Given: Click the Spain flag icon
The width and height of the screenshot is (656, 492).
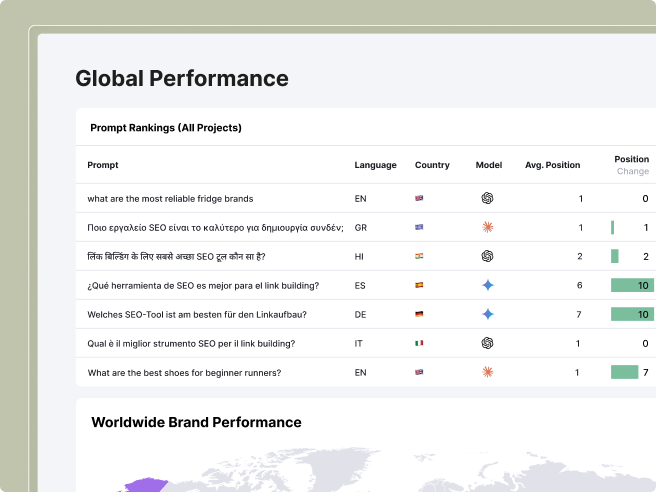Looking at the screenshot, I should tap(419, 286).
